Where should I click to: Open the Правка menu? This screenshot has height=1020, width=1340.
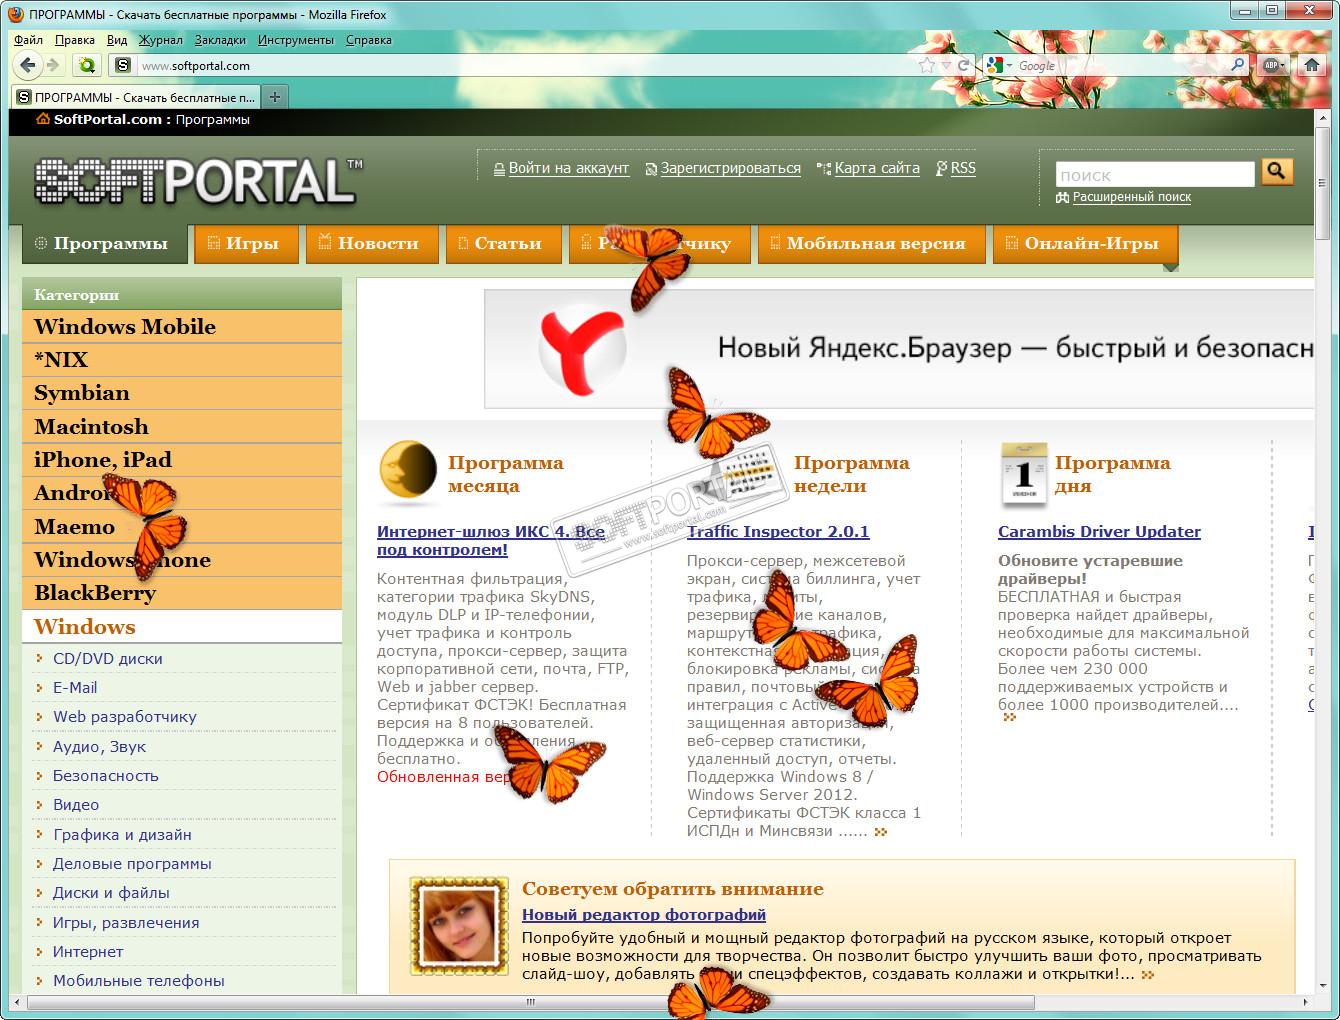pos(75,40)
